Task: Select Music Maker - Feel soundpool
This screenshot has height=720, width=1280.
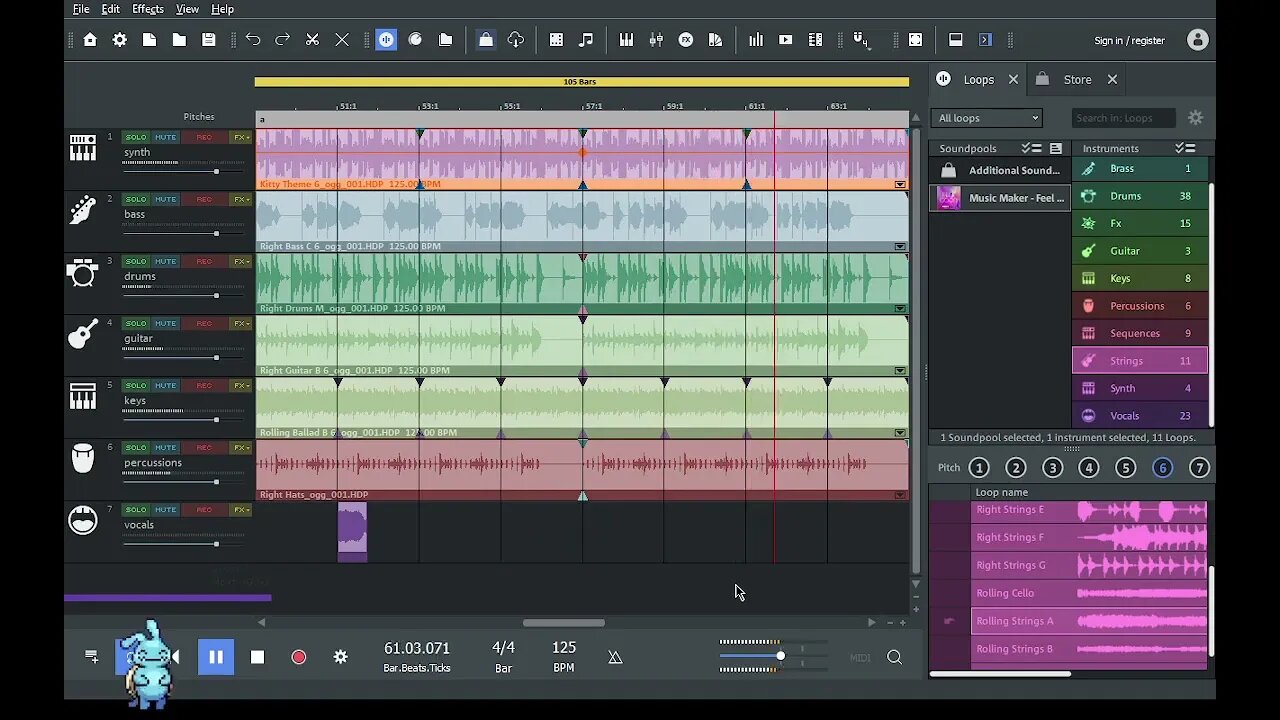Action: (x=1000, y=198)
